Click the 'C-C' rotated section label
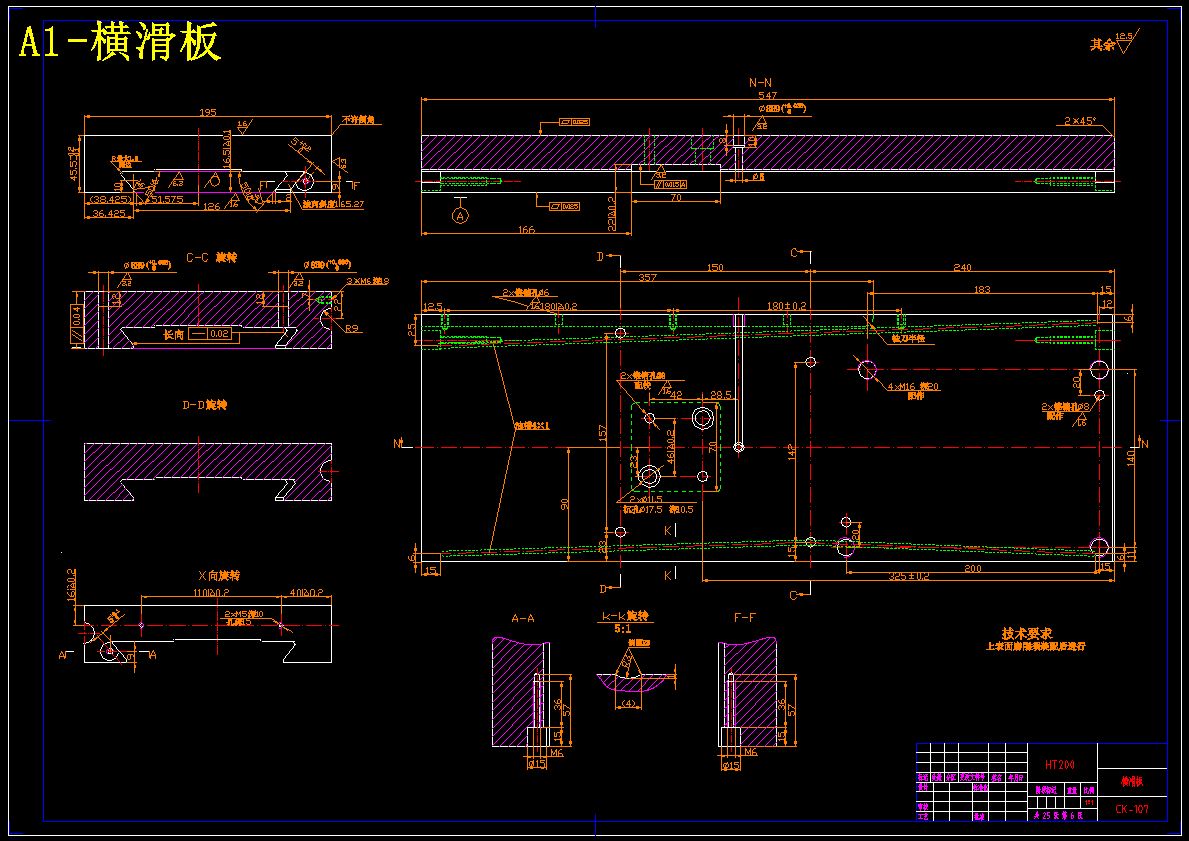1189x841 pixels. tap(212, 258)
